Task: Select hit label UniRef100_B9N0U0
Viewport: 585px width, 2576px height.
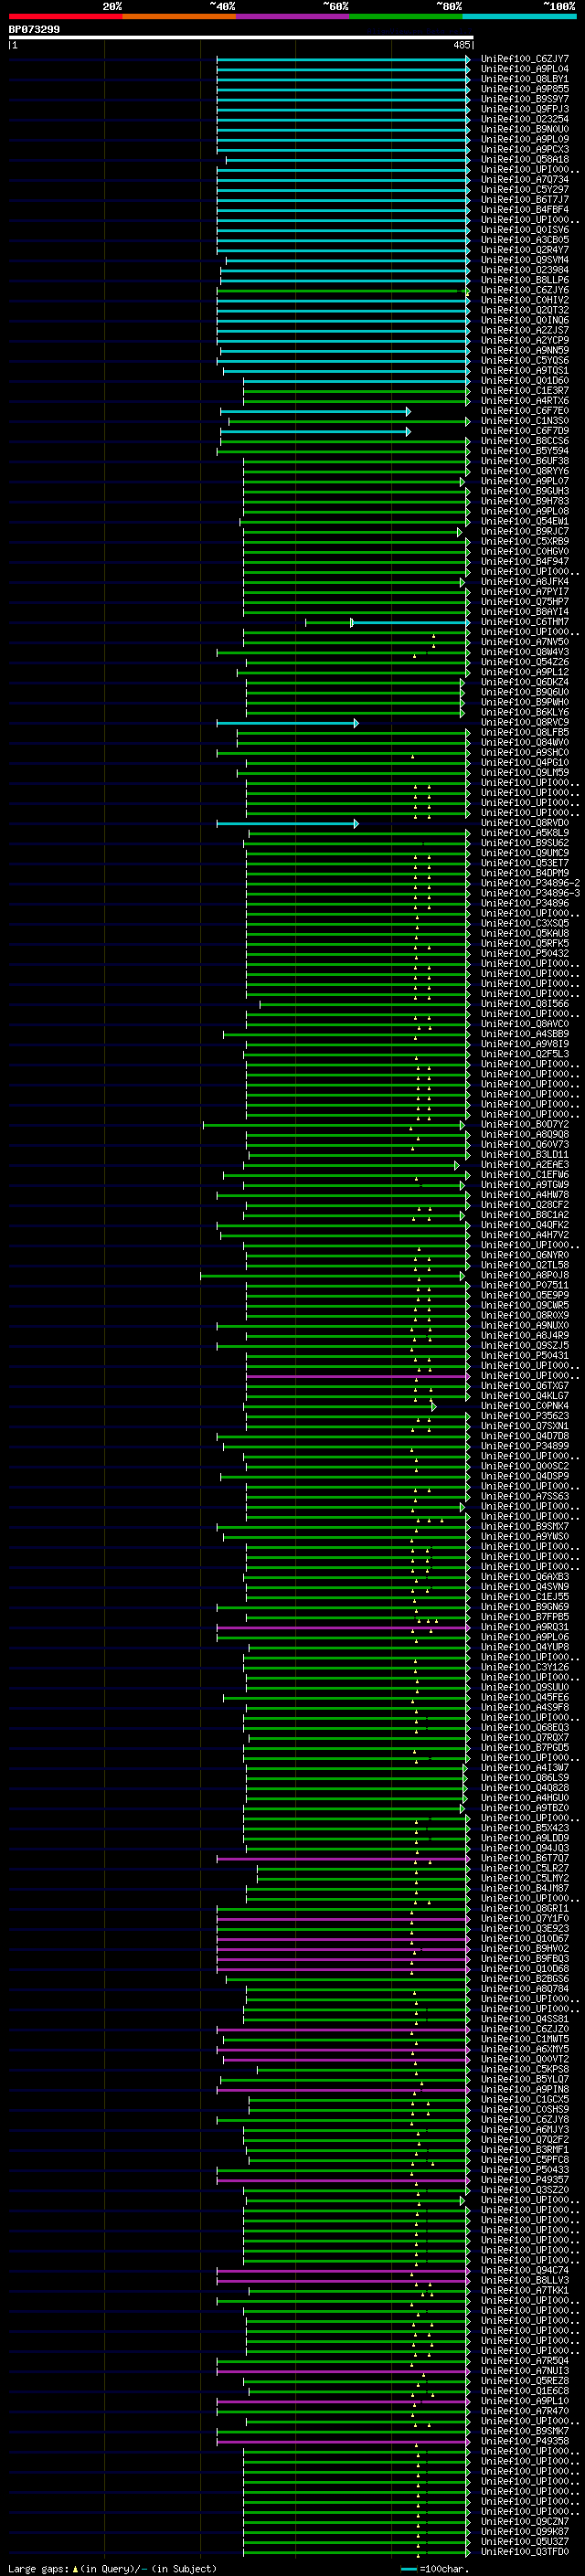Action: coord(524,129)
